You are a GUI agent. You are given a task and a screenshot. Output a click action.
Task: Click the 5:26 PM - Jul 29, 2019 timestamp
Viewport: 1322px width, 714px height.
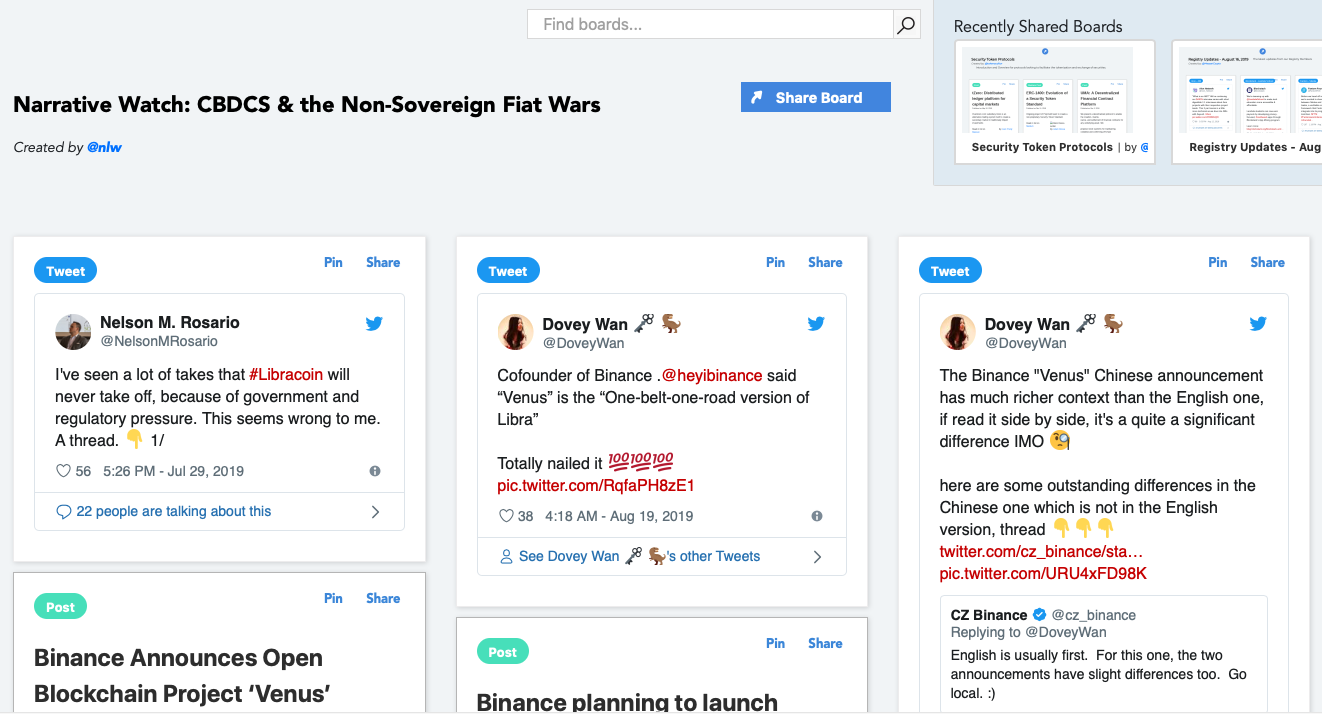pos(173,471)
